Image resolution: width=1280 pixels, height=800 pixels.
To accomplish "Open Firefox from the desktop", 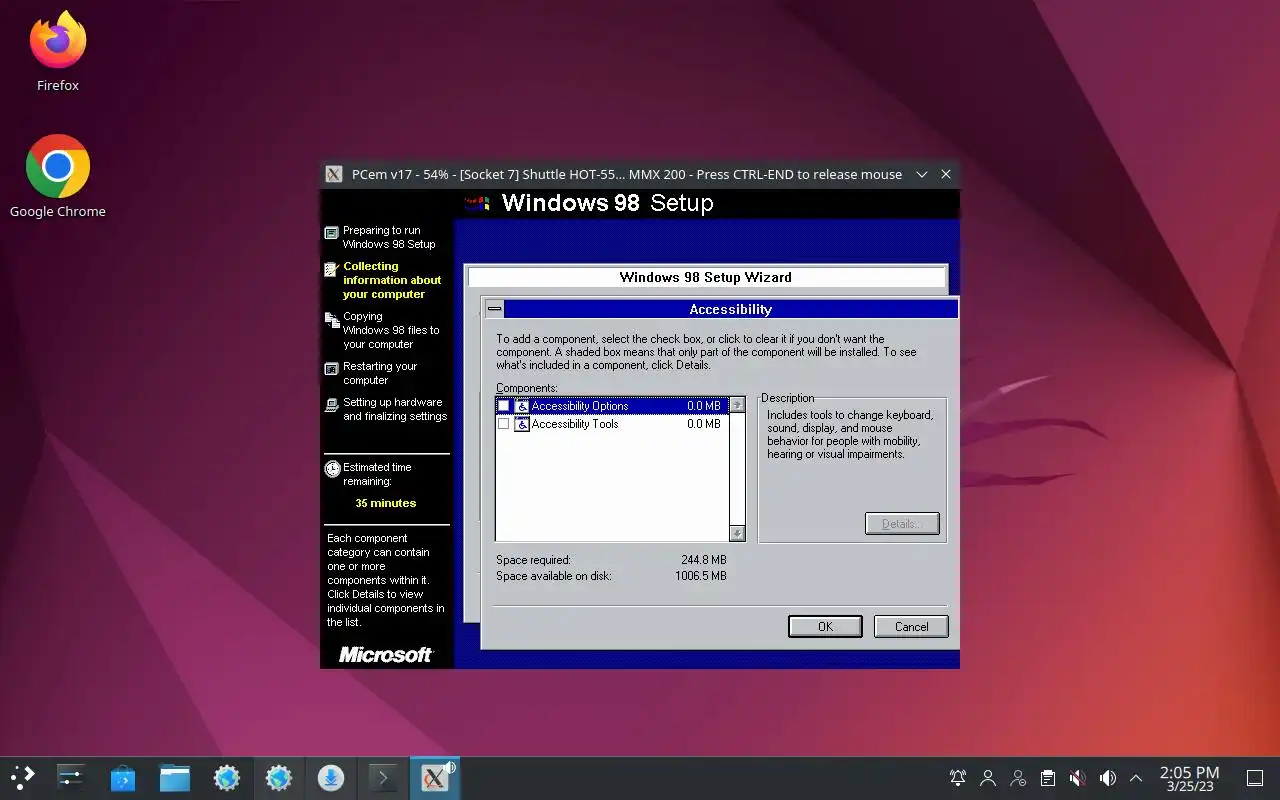I will coord(58,51).
